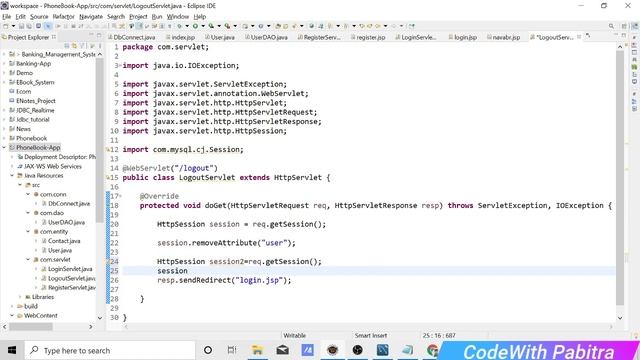Maximize the Project Explorer panel
The width and height of the screenshot is (640, 360).
click(x=99, y=35)
